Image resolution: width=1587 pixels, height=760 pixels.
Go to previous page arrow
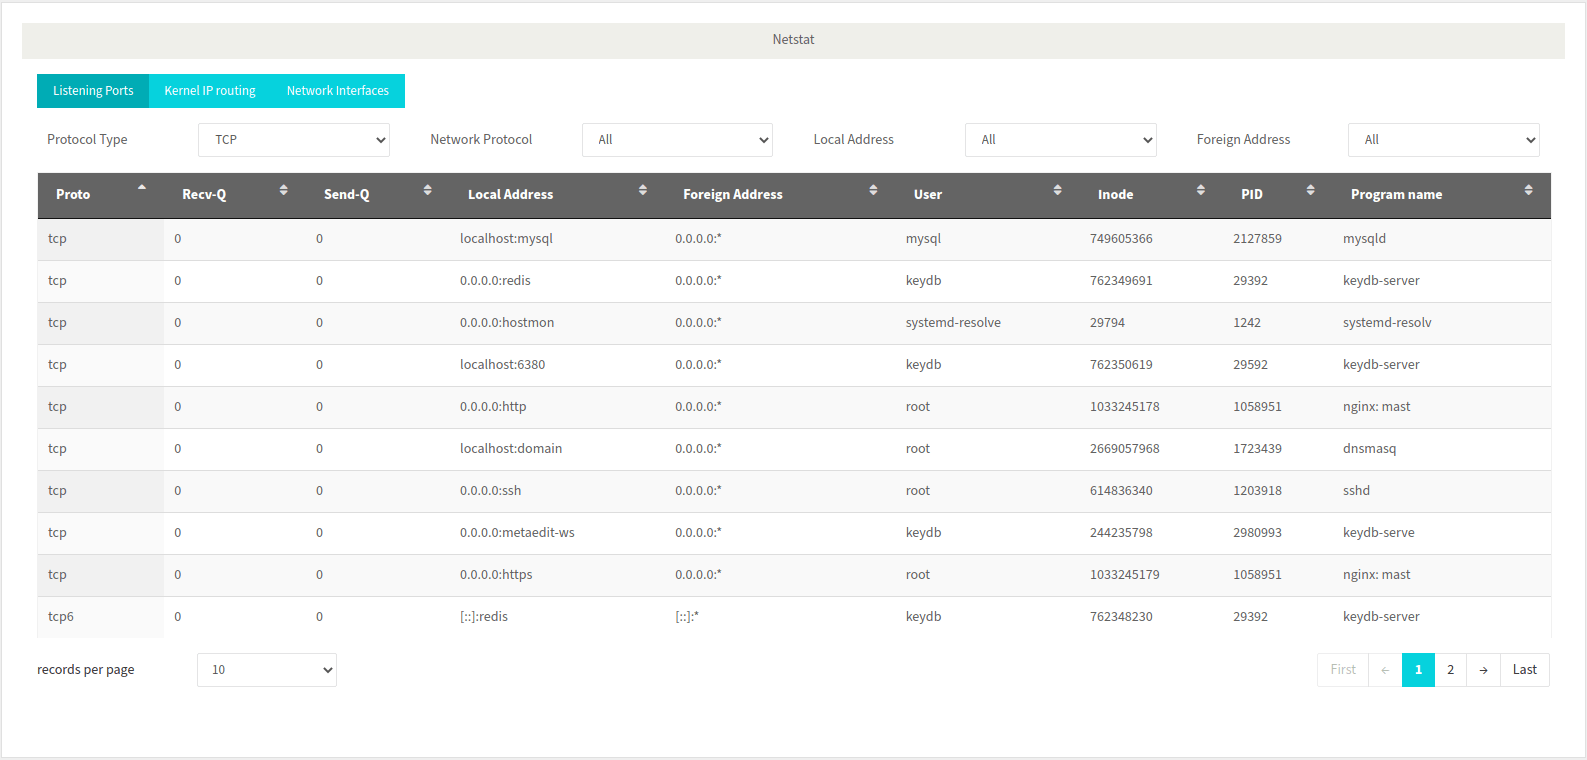1385,670
